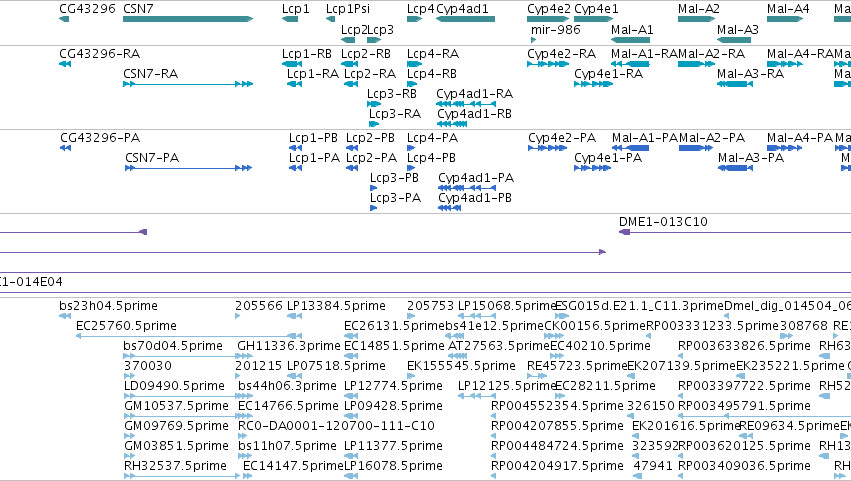
Task: Select the CSN7 gene bar
Action: [x=188, y=19]
